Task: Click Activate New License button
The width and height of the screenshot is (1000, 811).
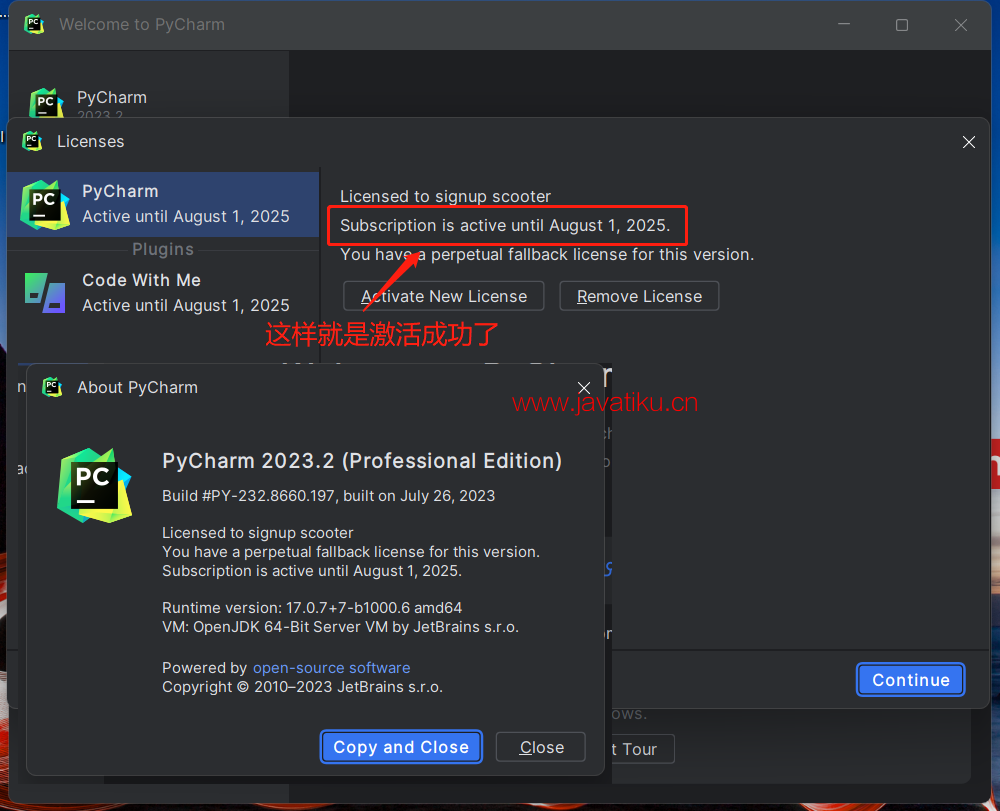Action: point(444,296)
